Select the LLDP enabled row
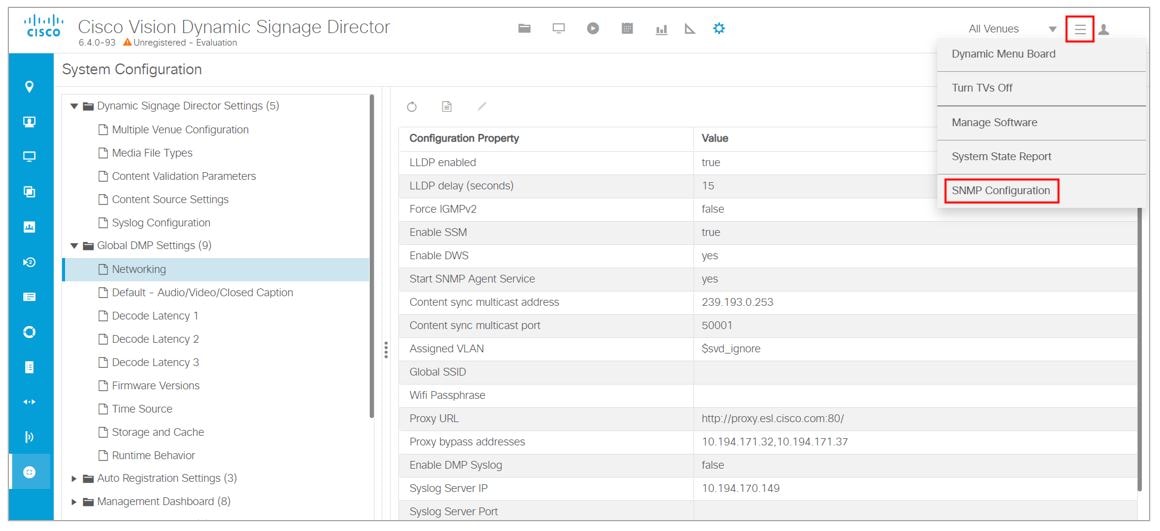Viewport: 1160px width, 531px height. pyautogui.click(x=768, y=162)
